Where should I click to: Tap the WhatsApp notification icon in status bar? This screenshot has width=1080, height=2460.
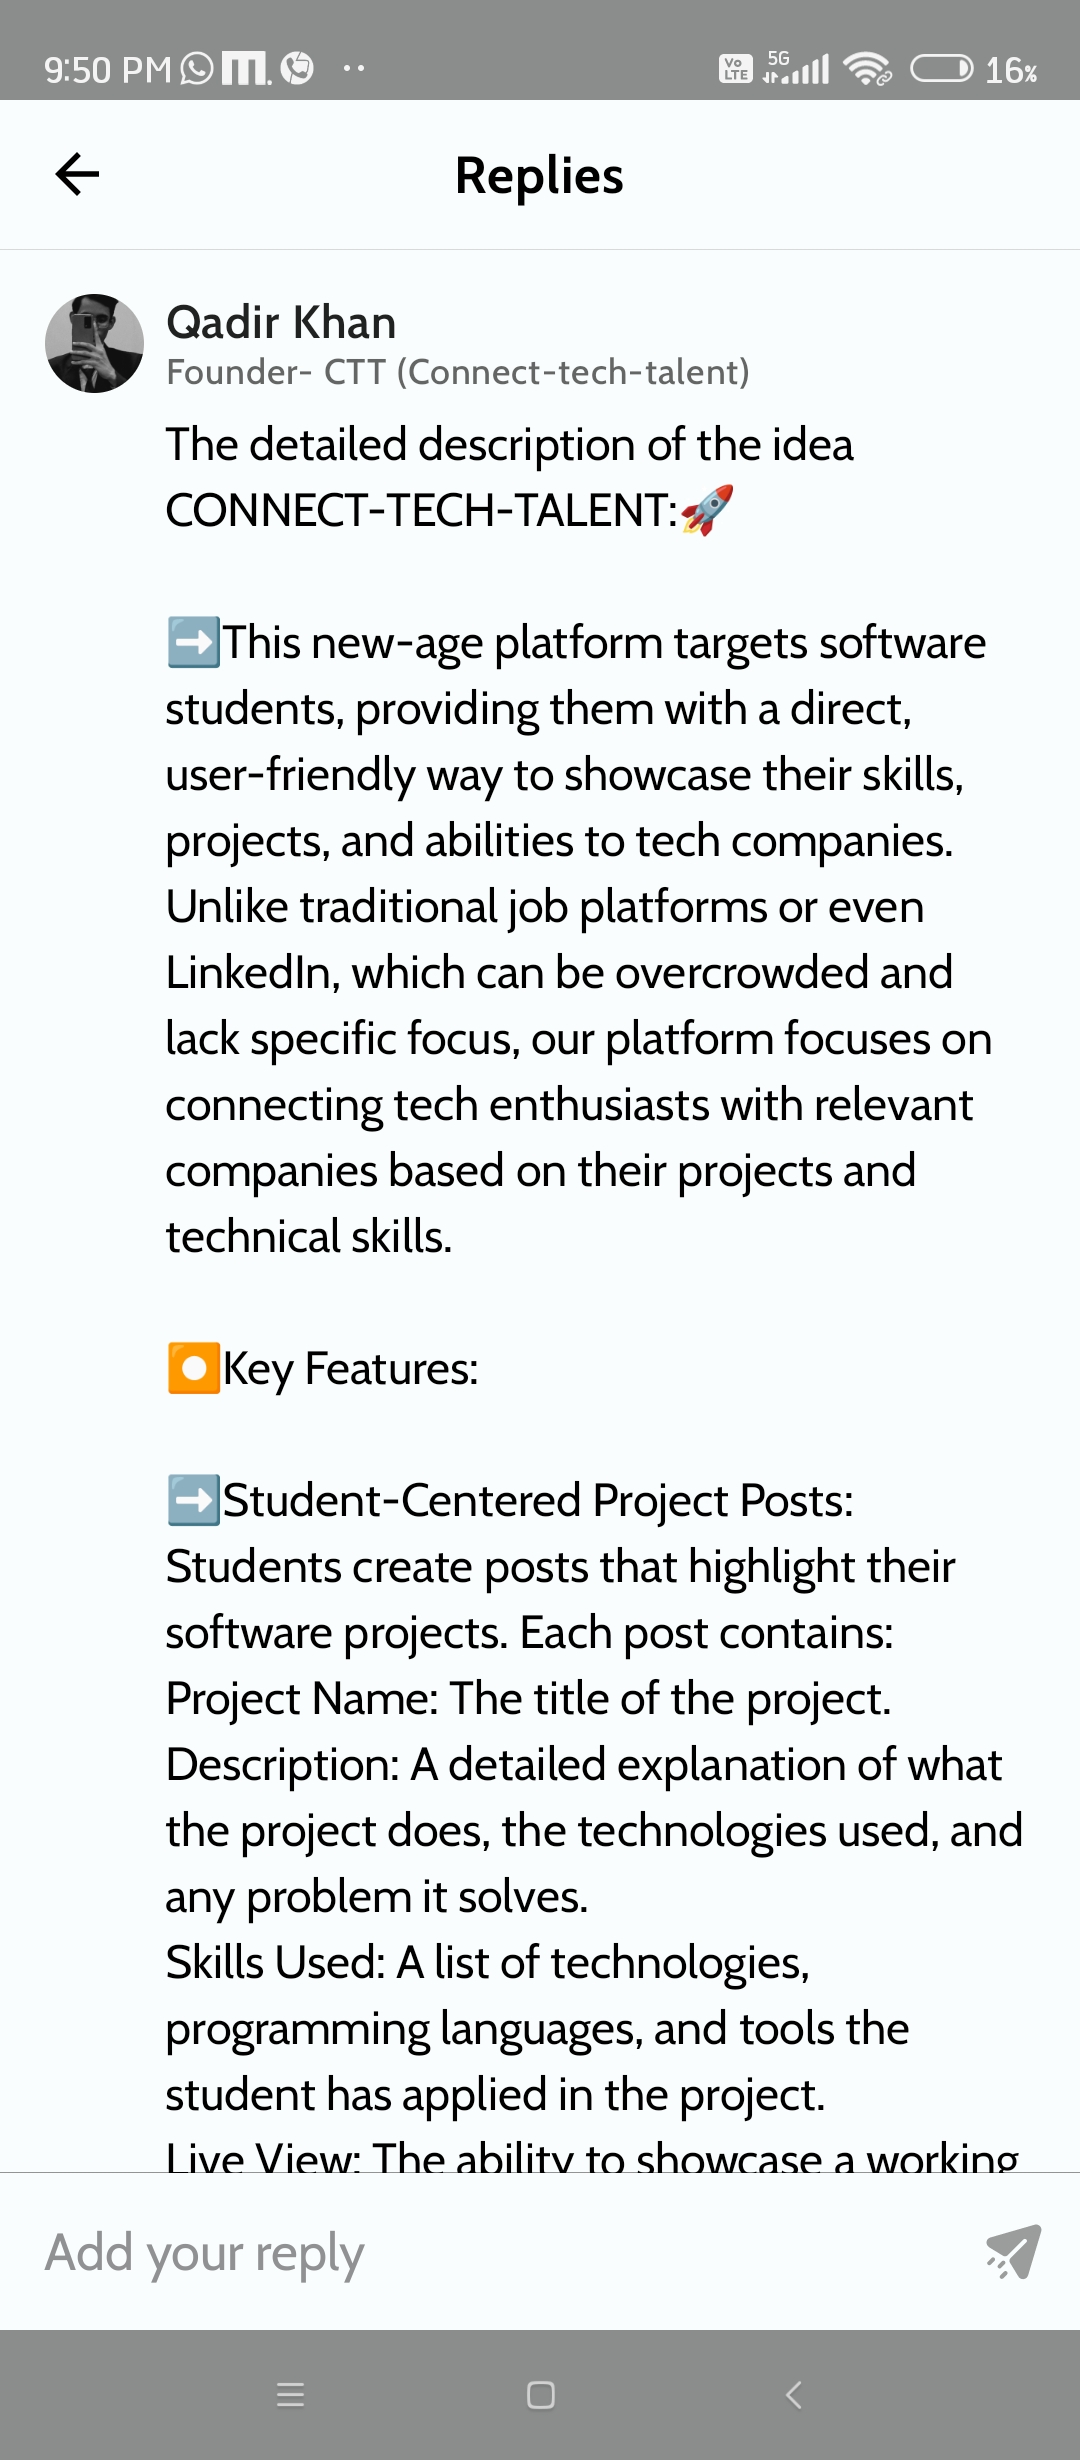pyautogui.click(x=197, y=68)
